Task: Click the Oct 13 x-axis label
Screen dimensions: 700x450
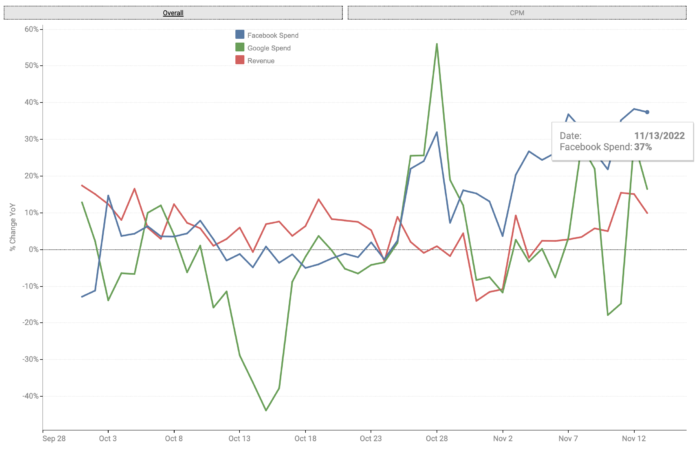Action: (x=239, y=438)
